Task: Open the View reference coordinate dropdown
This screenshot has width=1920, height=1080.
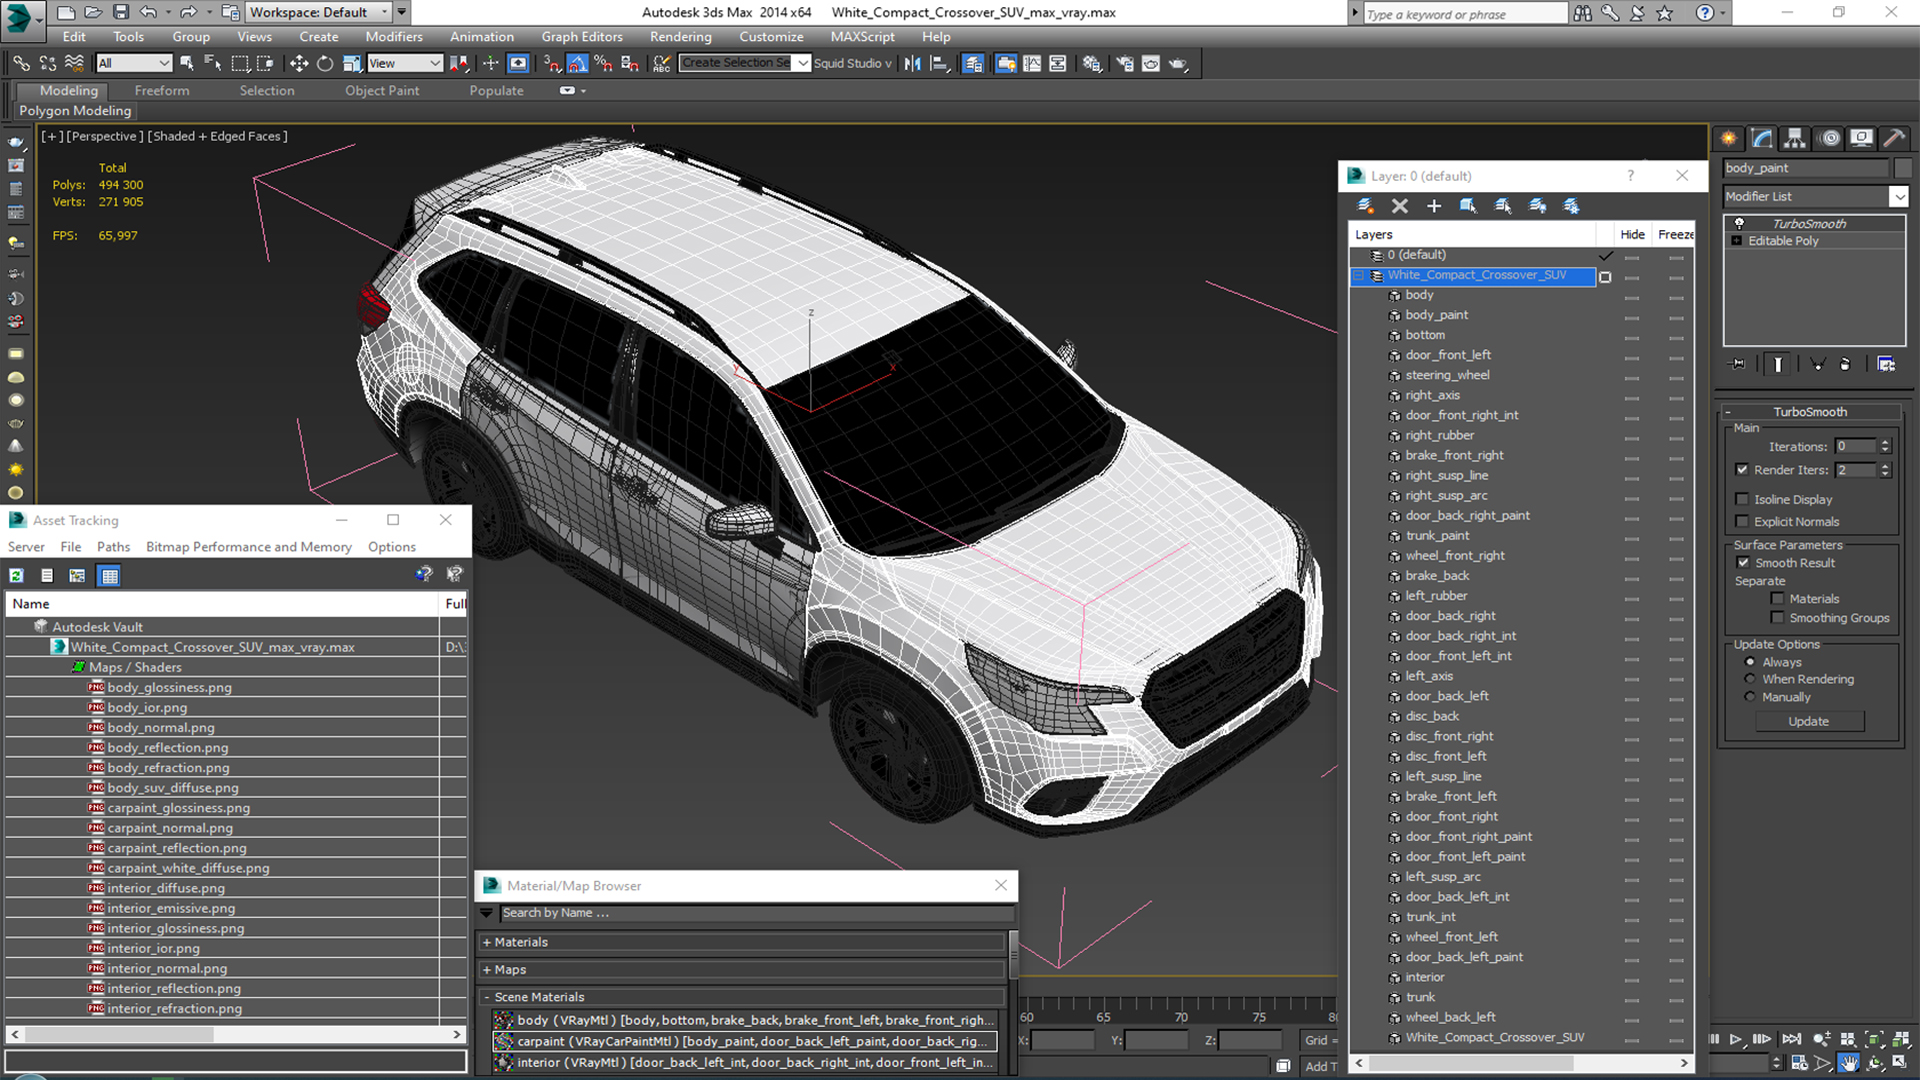Action: click(405, 63)
